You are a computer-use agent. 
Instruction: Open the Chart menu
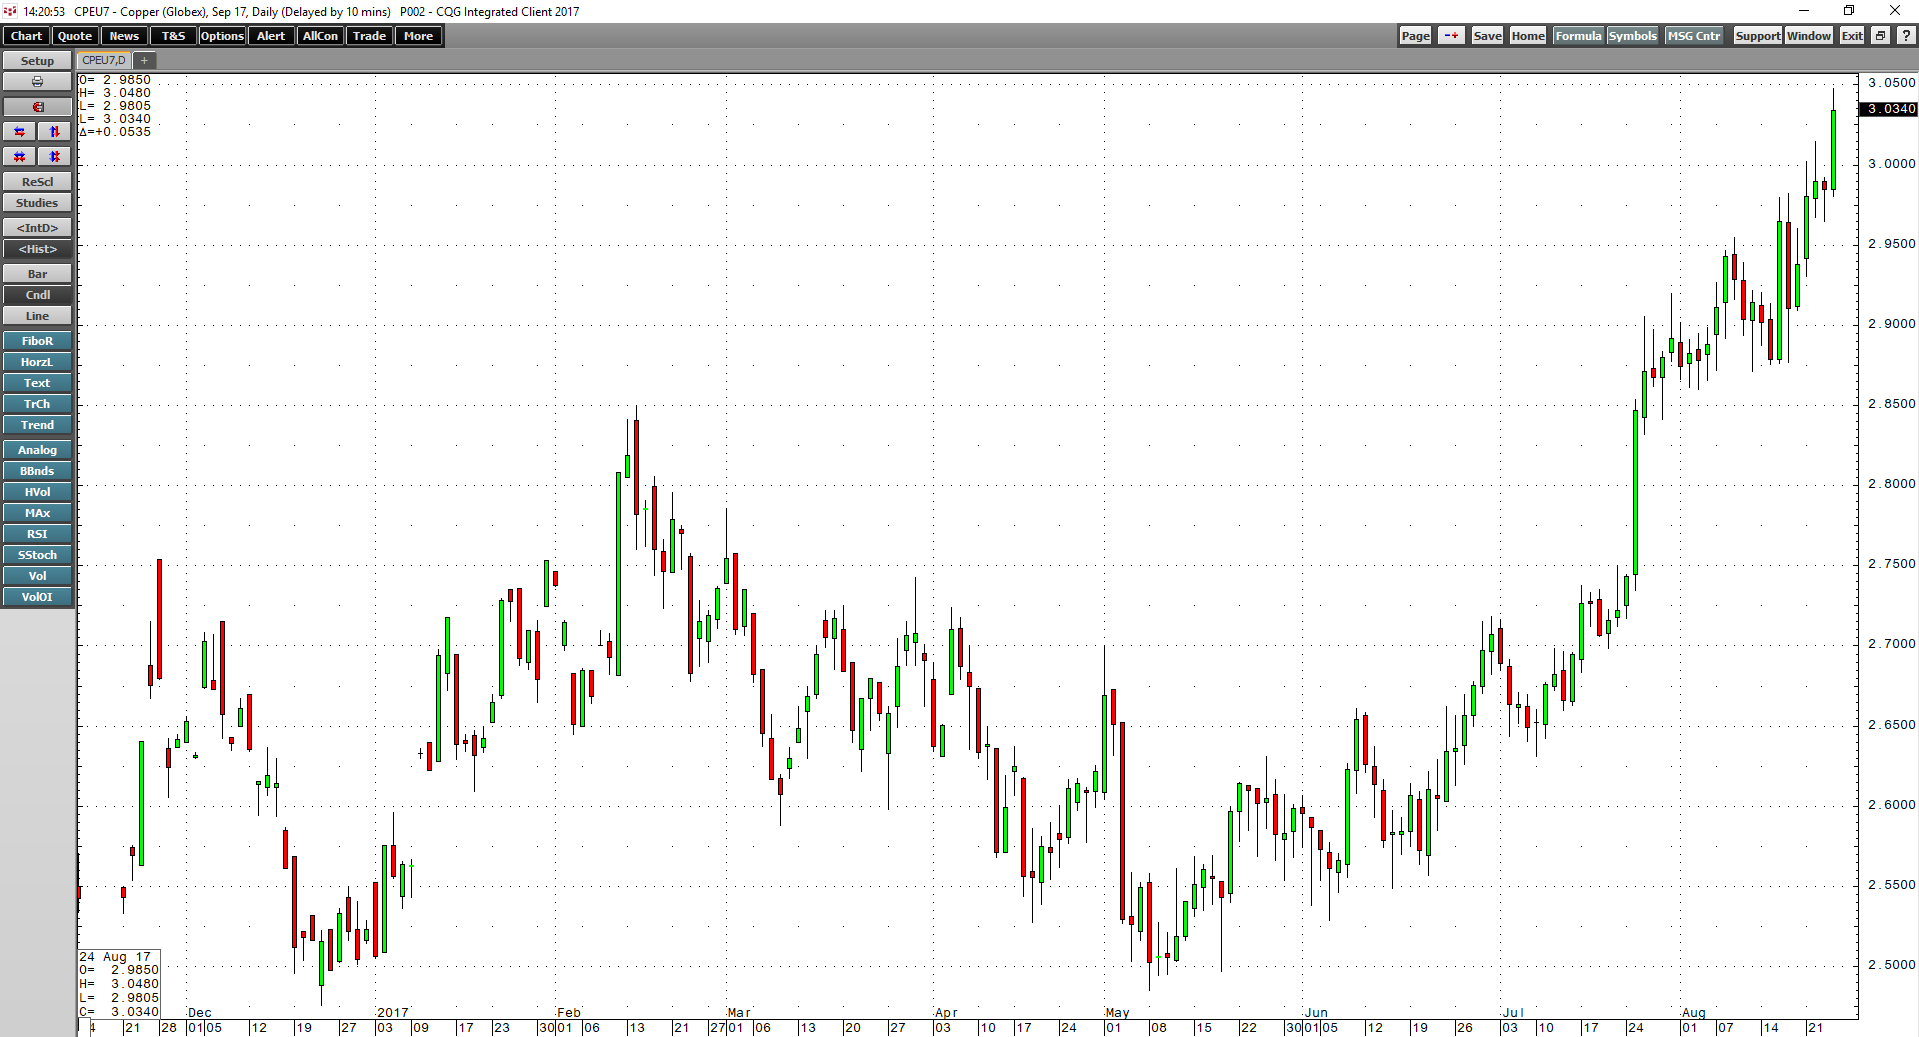coord(26,36)
